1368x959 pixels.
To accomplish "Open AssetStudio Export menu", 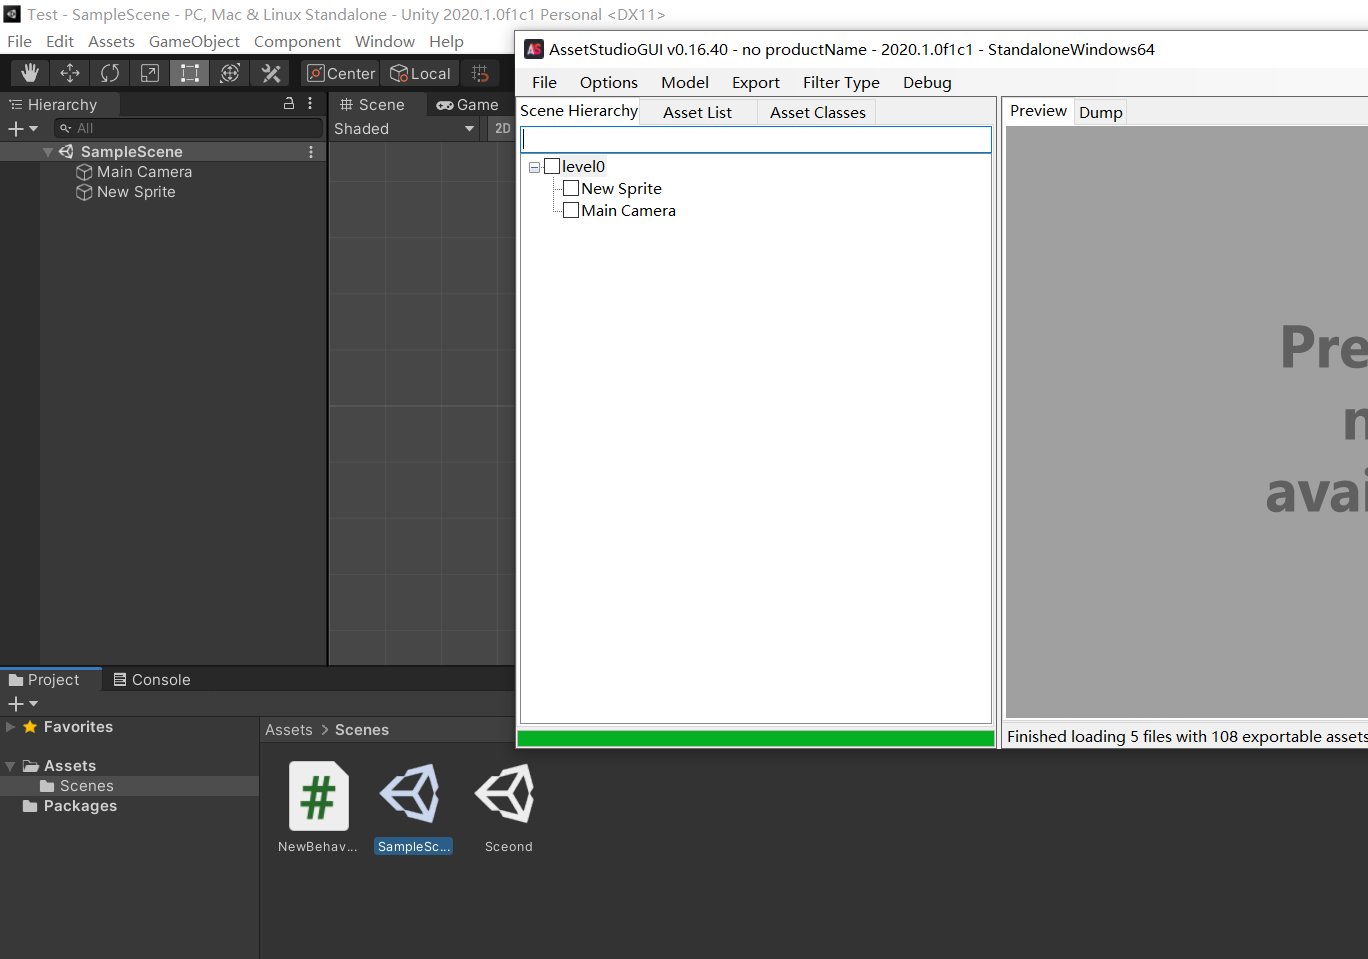I will (755, 82).
